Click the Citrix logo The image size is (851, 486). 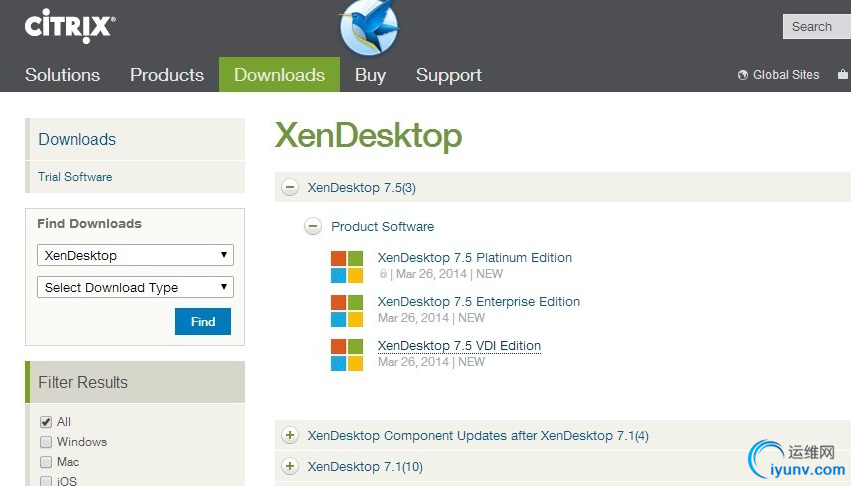point(69,26)
